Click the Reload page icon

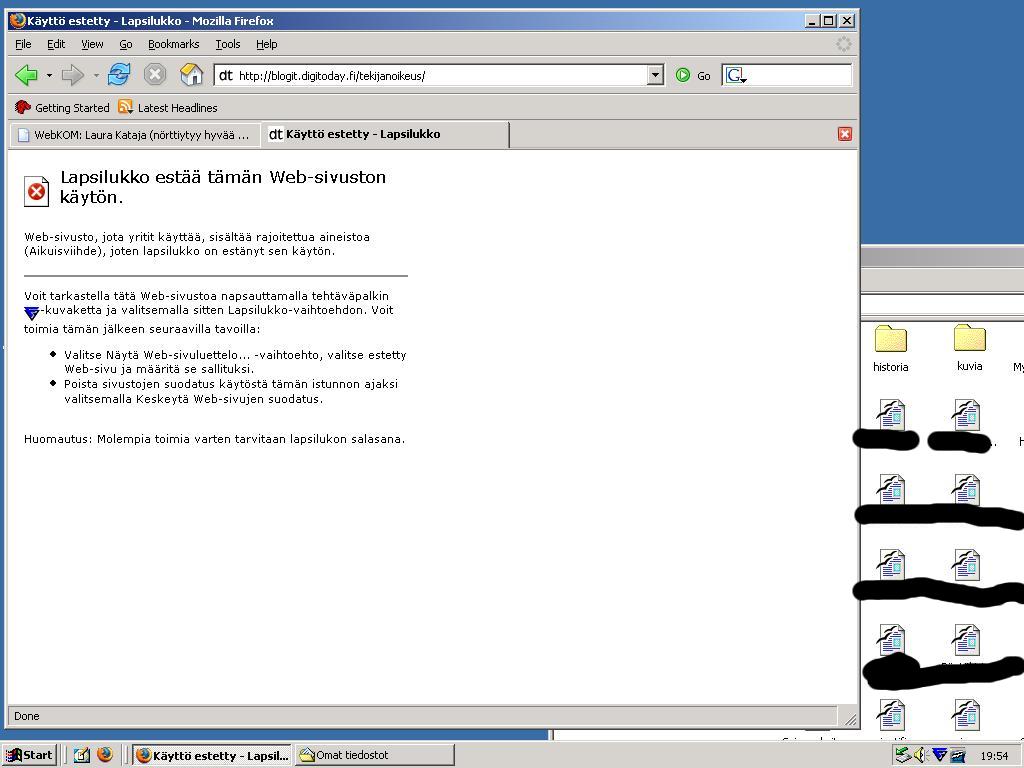point(119,75)
